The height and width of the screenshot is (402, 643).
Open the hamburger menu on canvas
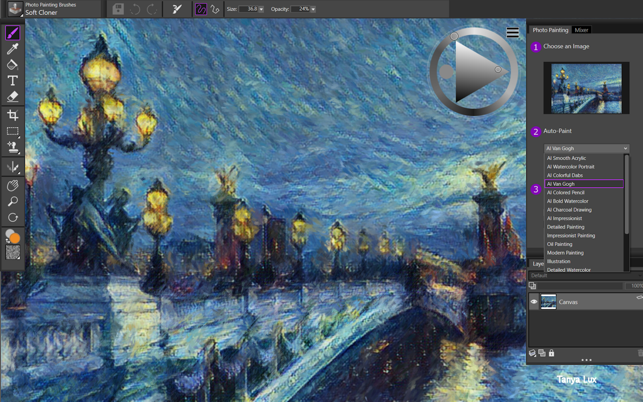pyautogui.click(x=513, y=32)
